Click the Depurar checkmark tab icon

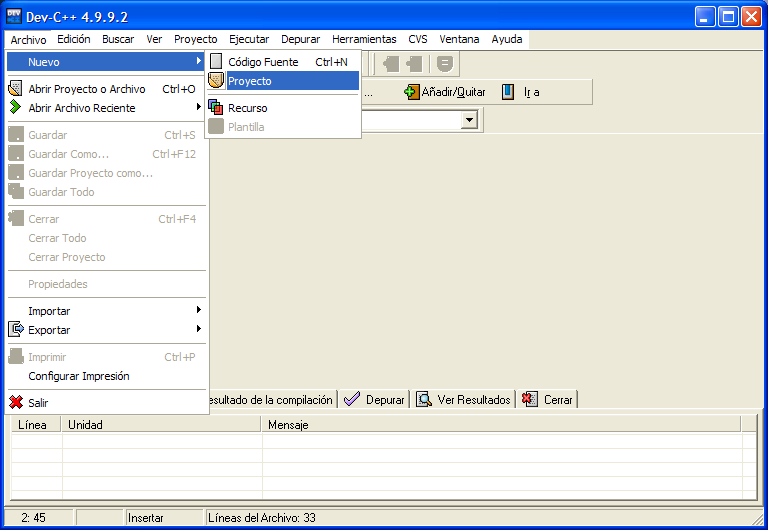click(352, 399)
